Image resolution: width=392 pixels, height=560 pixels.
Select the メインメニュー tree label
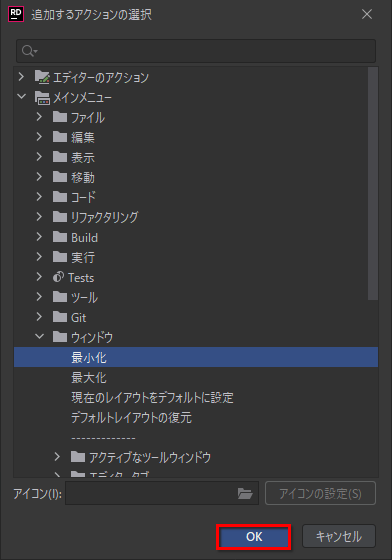tap(82, 98)
